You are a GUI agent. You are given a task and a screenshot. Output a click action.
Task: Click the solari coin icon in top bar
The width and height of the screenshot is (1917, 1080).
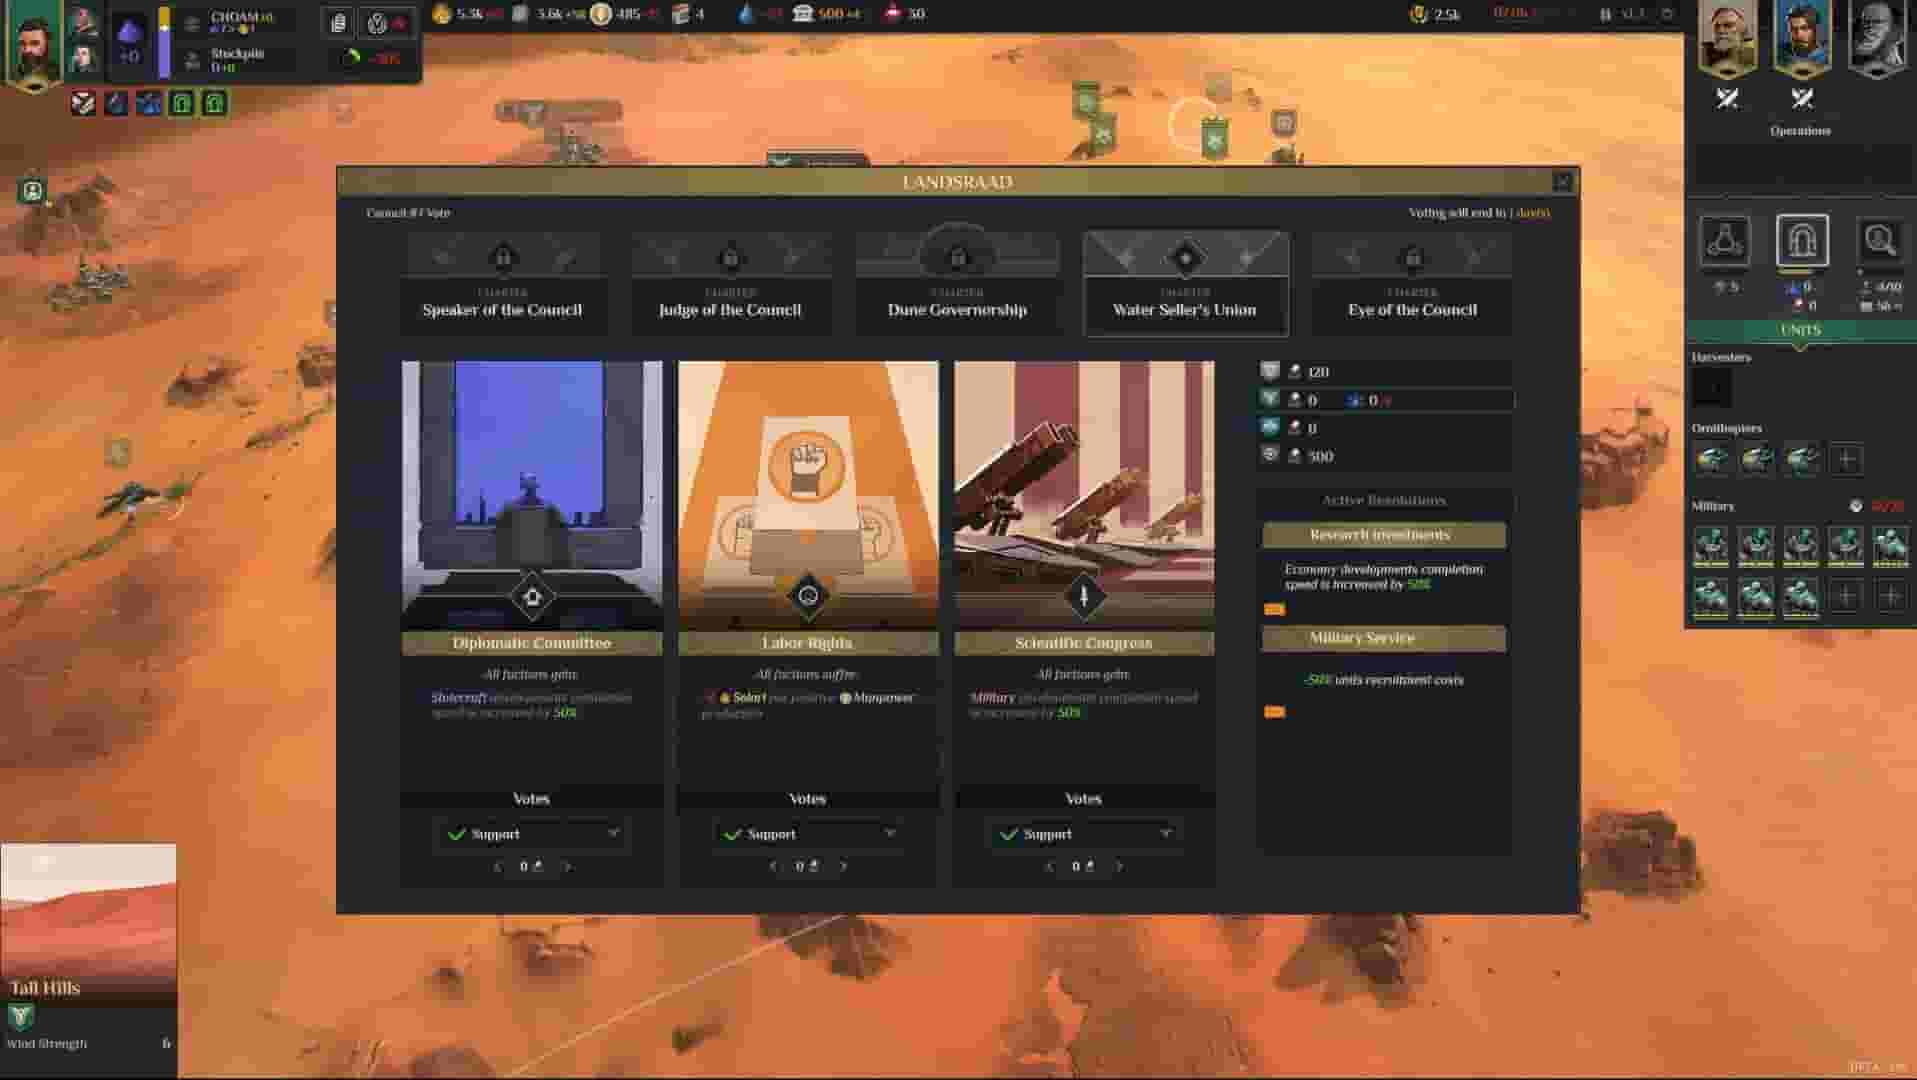coord(600,14)
